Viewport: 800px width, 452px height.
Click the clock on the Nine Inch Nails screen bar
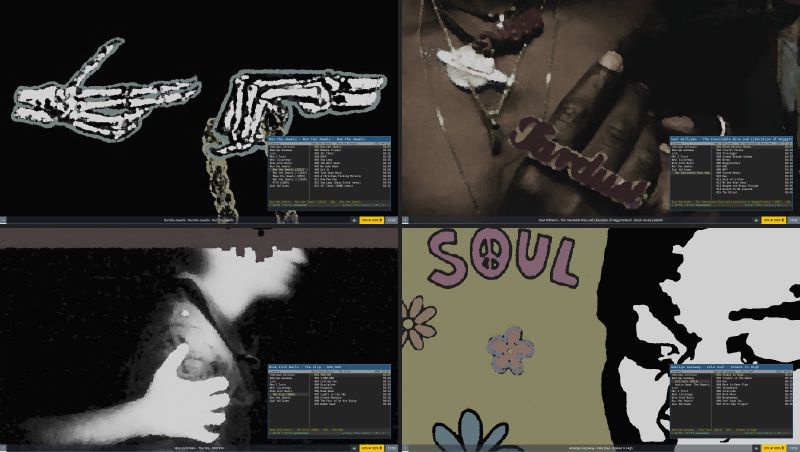392,448
